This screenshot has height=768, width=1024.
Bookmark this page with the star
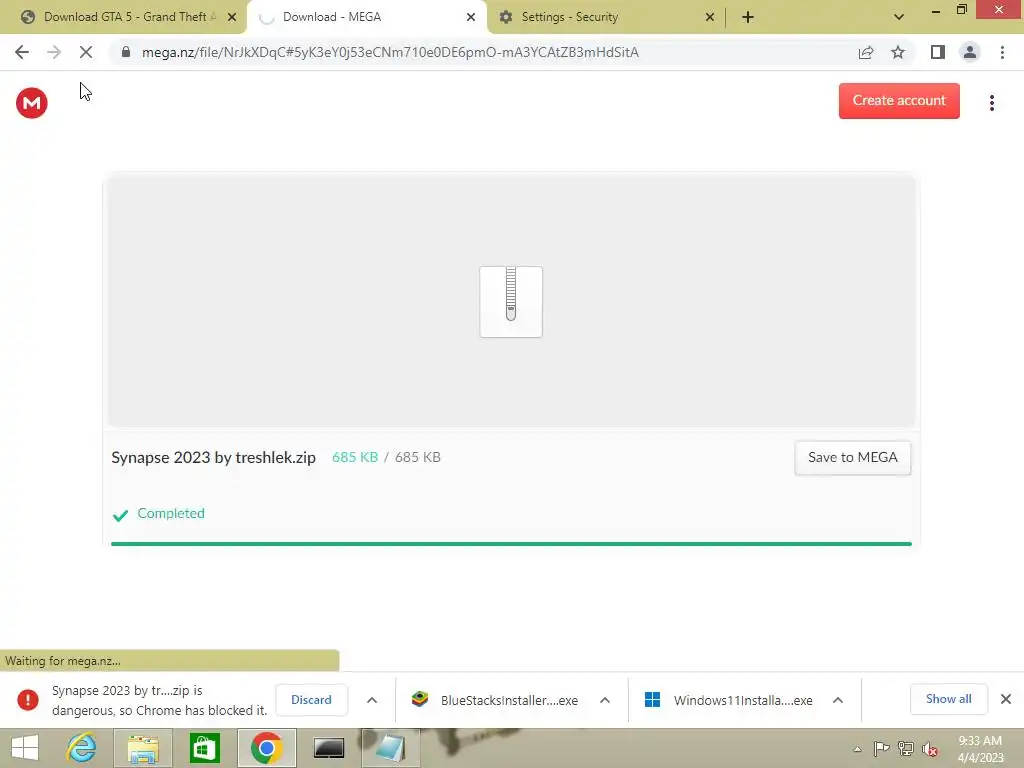(898, 52)
